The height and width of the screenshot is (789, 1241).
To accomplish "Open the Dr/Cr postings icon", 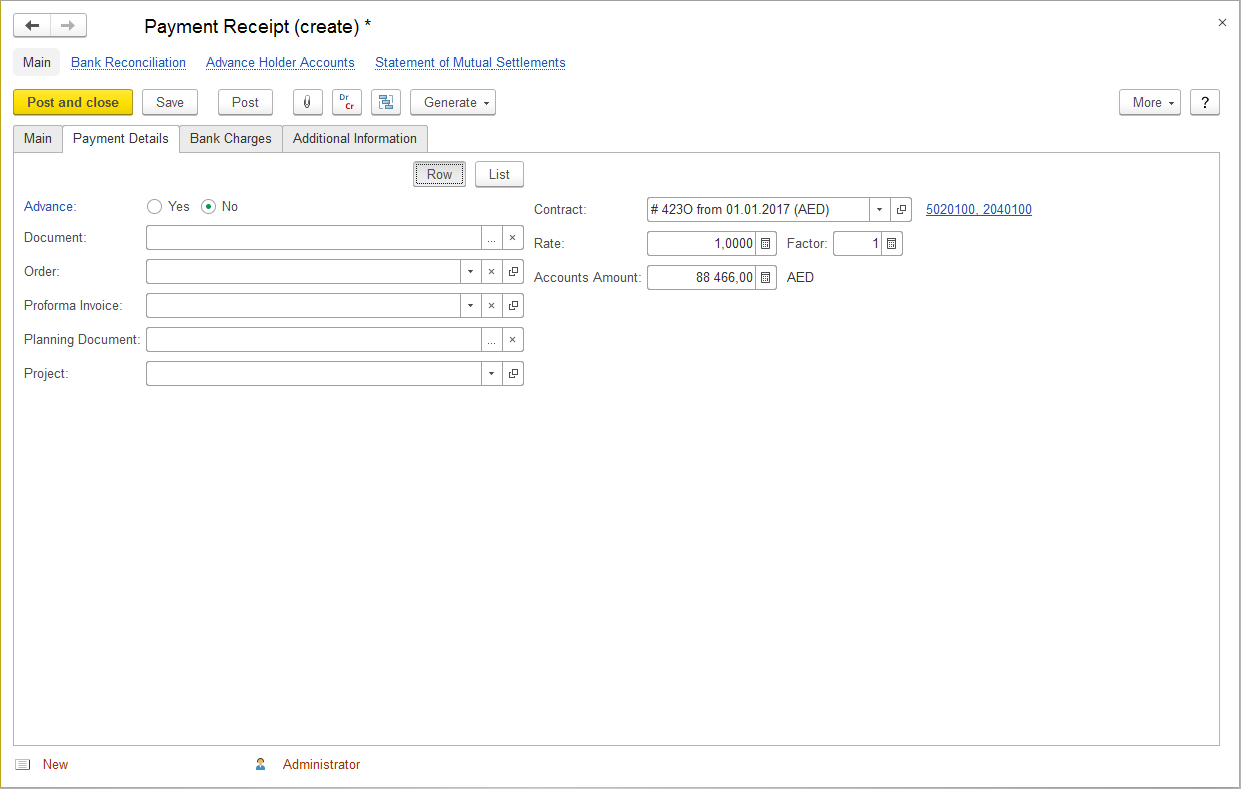I will (346, 102).
